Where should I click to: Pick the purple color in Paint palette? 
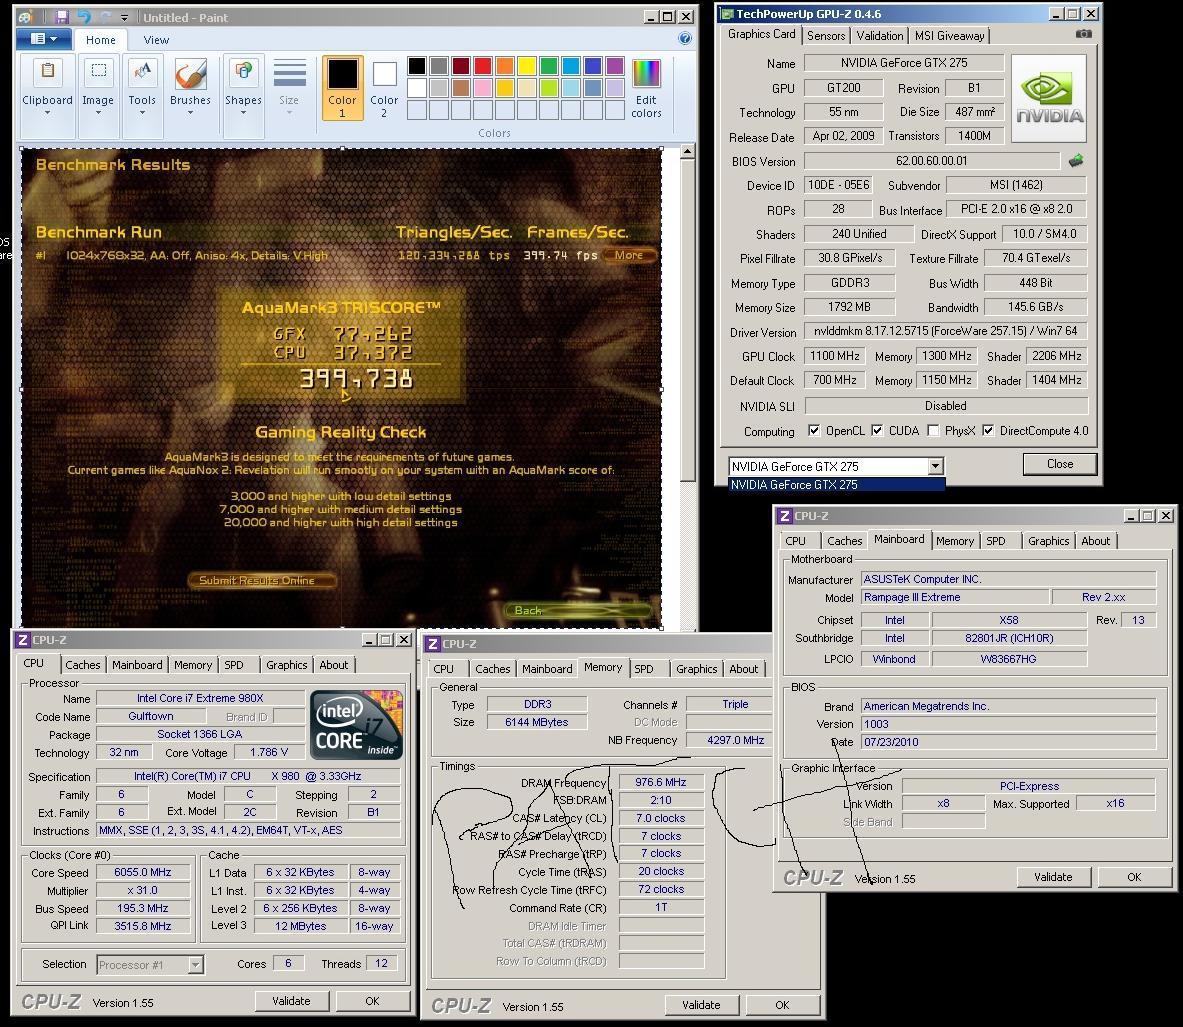click(x=615, y=66)
